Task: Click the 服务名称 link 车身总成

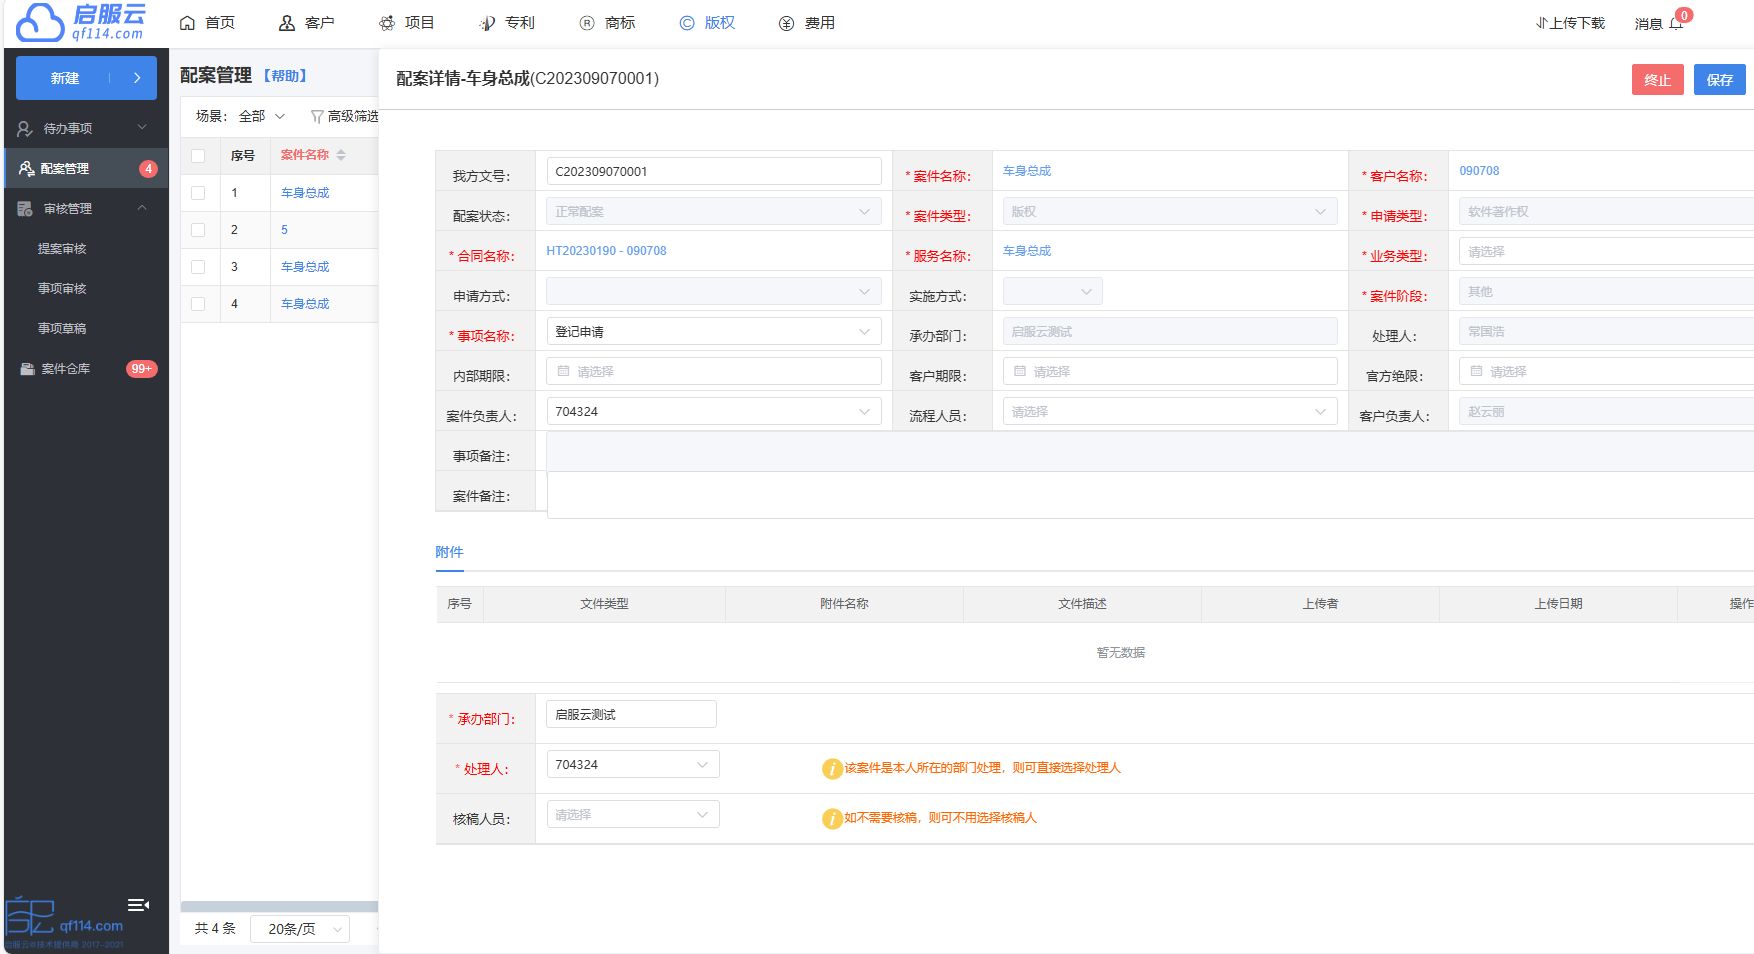Action: click(x=1027, y=251)
